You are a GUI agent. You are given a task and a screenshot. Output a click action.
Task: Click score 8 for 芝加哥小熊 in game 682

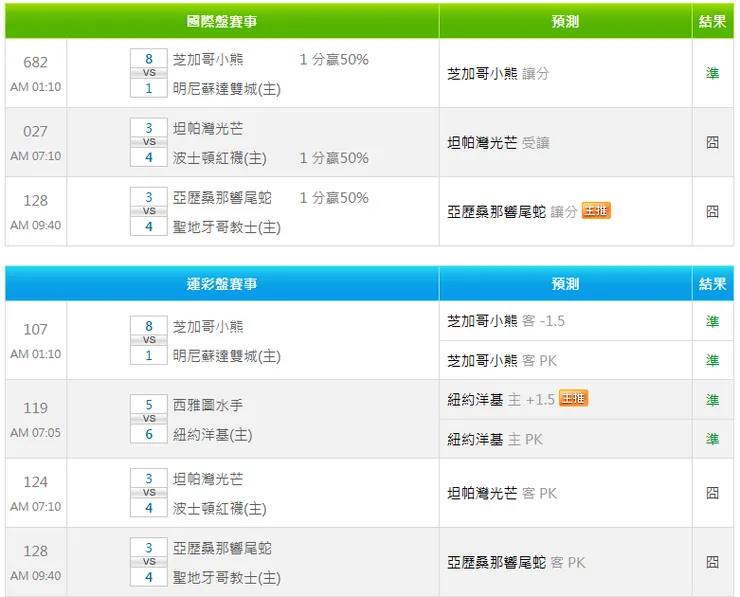click(149, 59)
